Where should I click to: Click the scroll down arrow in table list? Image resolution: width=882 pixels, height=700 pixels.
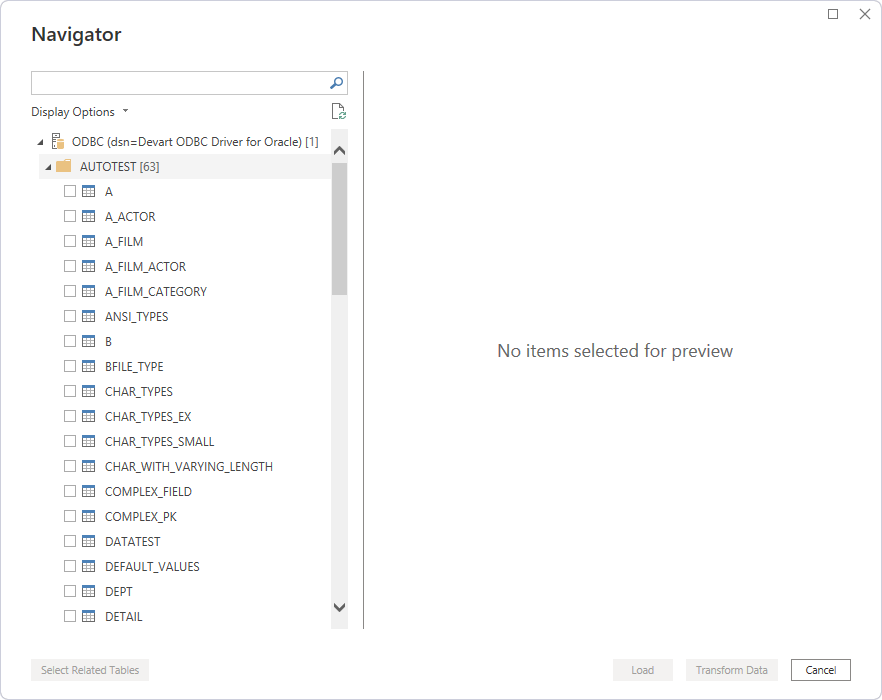tap(339, 607)
